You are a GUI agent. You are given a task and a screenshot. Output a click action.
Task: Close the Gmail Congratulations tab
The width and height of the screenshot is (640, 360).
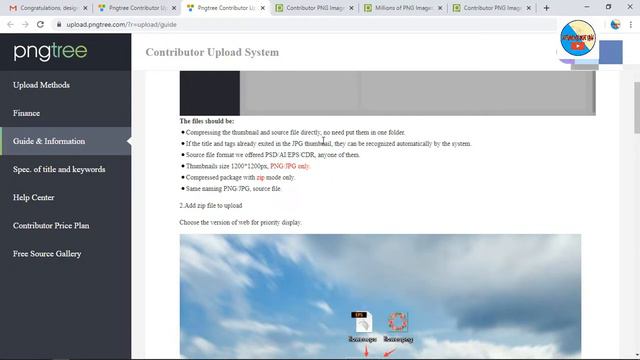pyautogui.click(x=85, y=8)
